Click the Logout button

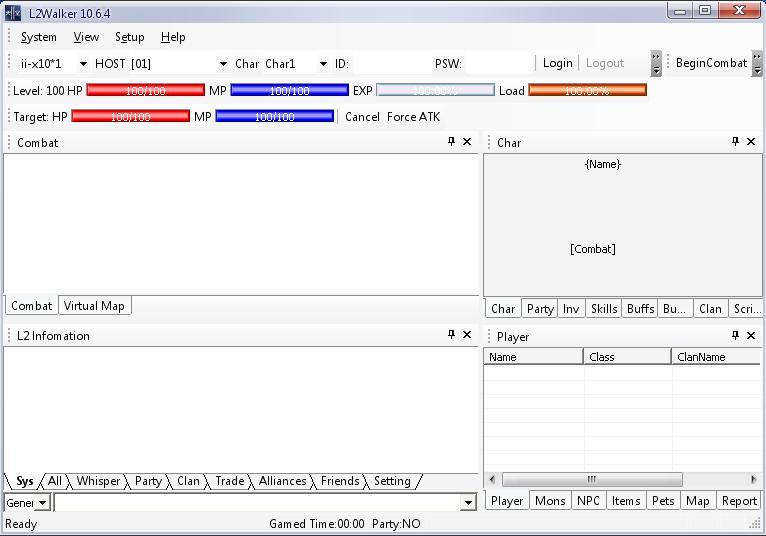click(605, 63)
